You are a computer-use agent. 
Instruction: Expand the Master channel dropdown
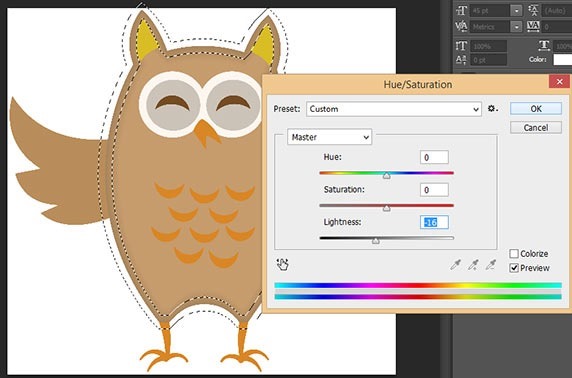(329, 137)
